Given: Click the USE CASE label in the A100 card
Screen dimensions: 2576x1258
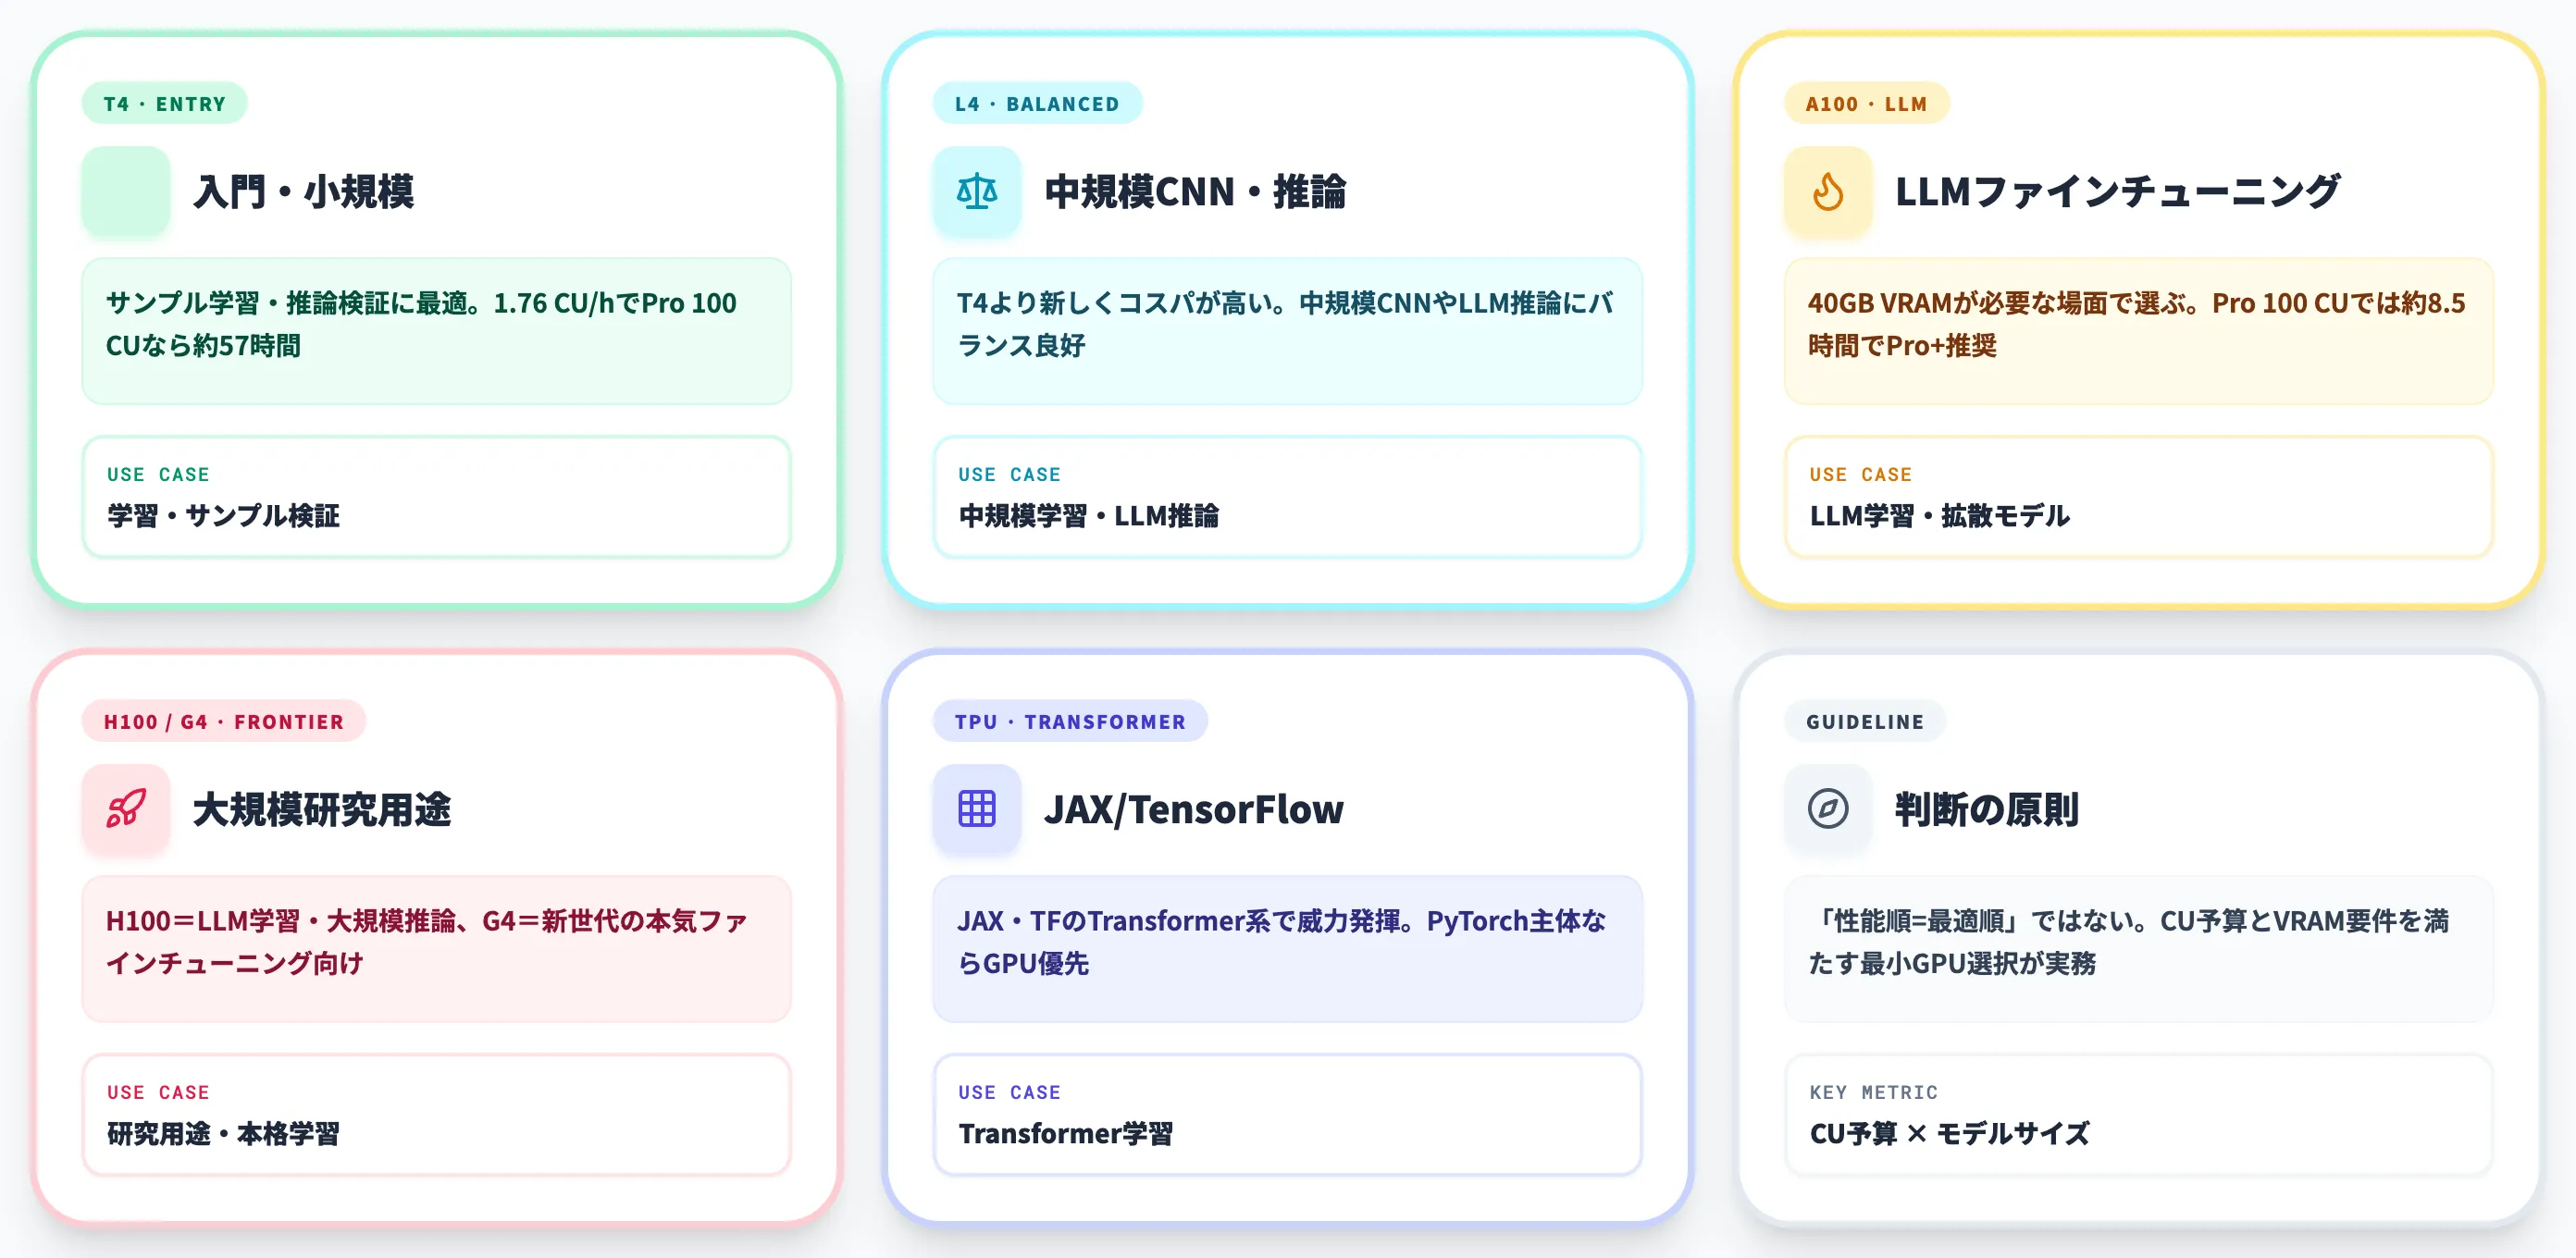Looking at the screenshot, I should (x=1860, y=474).
